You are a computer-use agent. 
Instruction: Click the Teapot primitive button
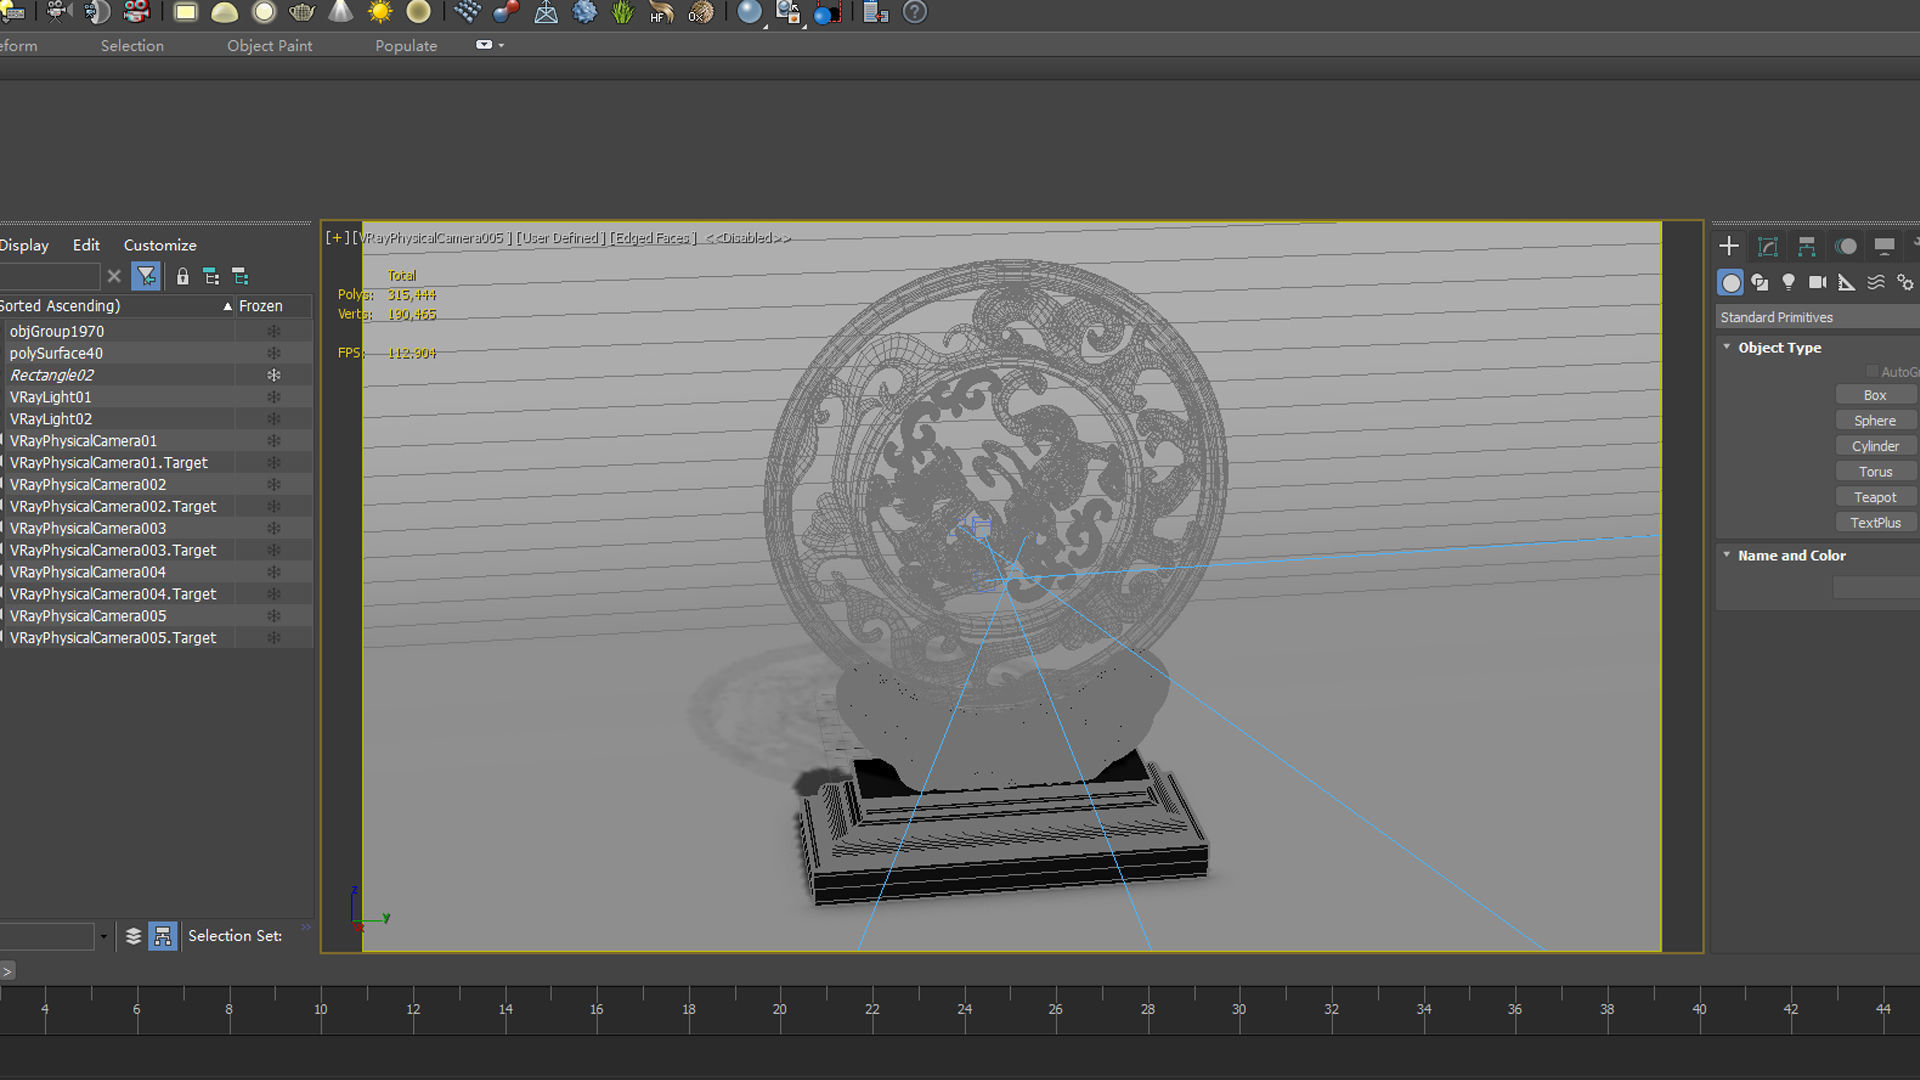(x=1874, y=497)
